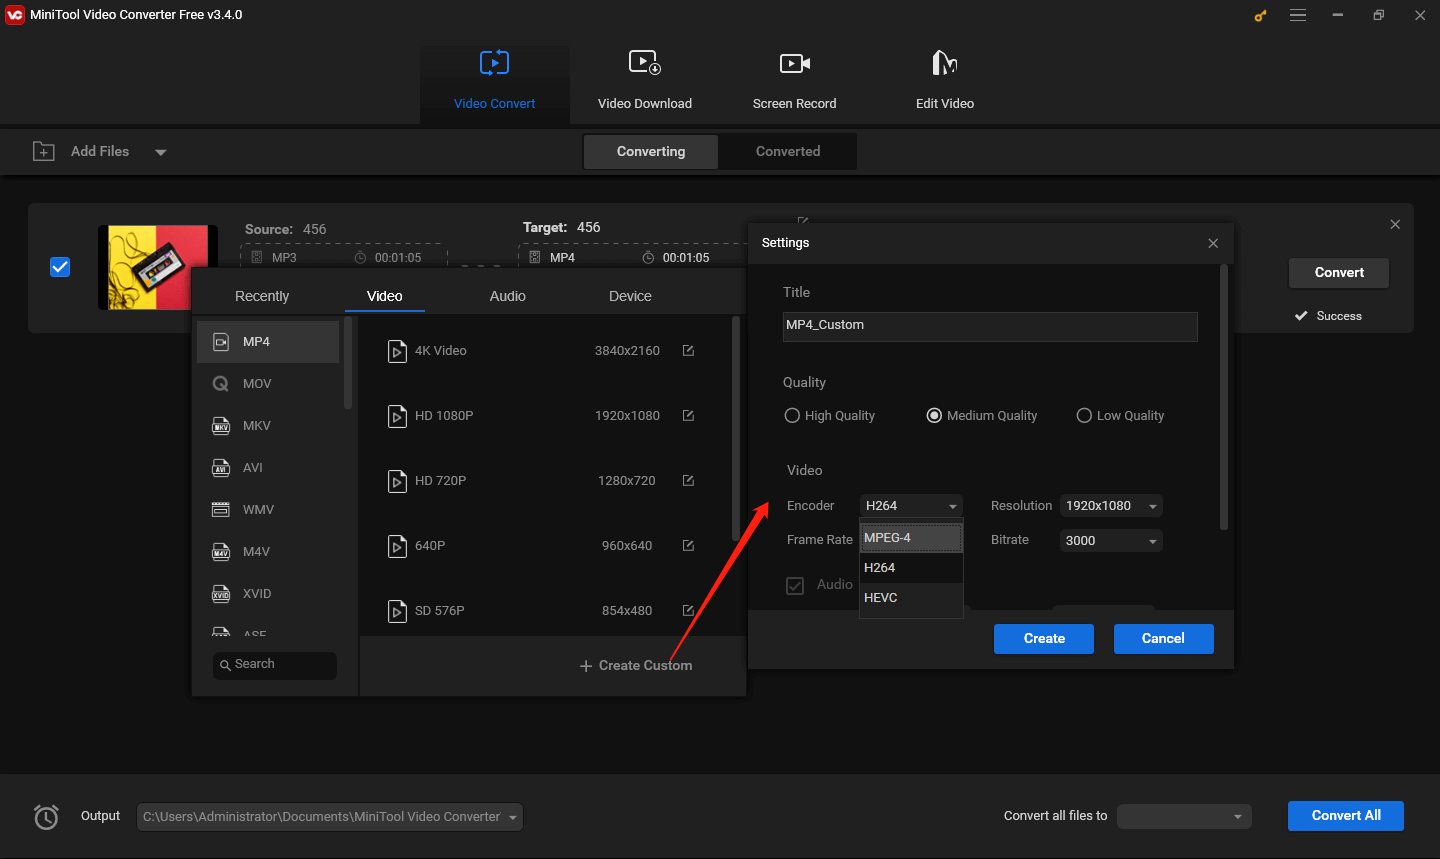Open the Resolution dropdown 1920x1080
Screen dimensions: 1440x859
click(x=1111, y=506)
